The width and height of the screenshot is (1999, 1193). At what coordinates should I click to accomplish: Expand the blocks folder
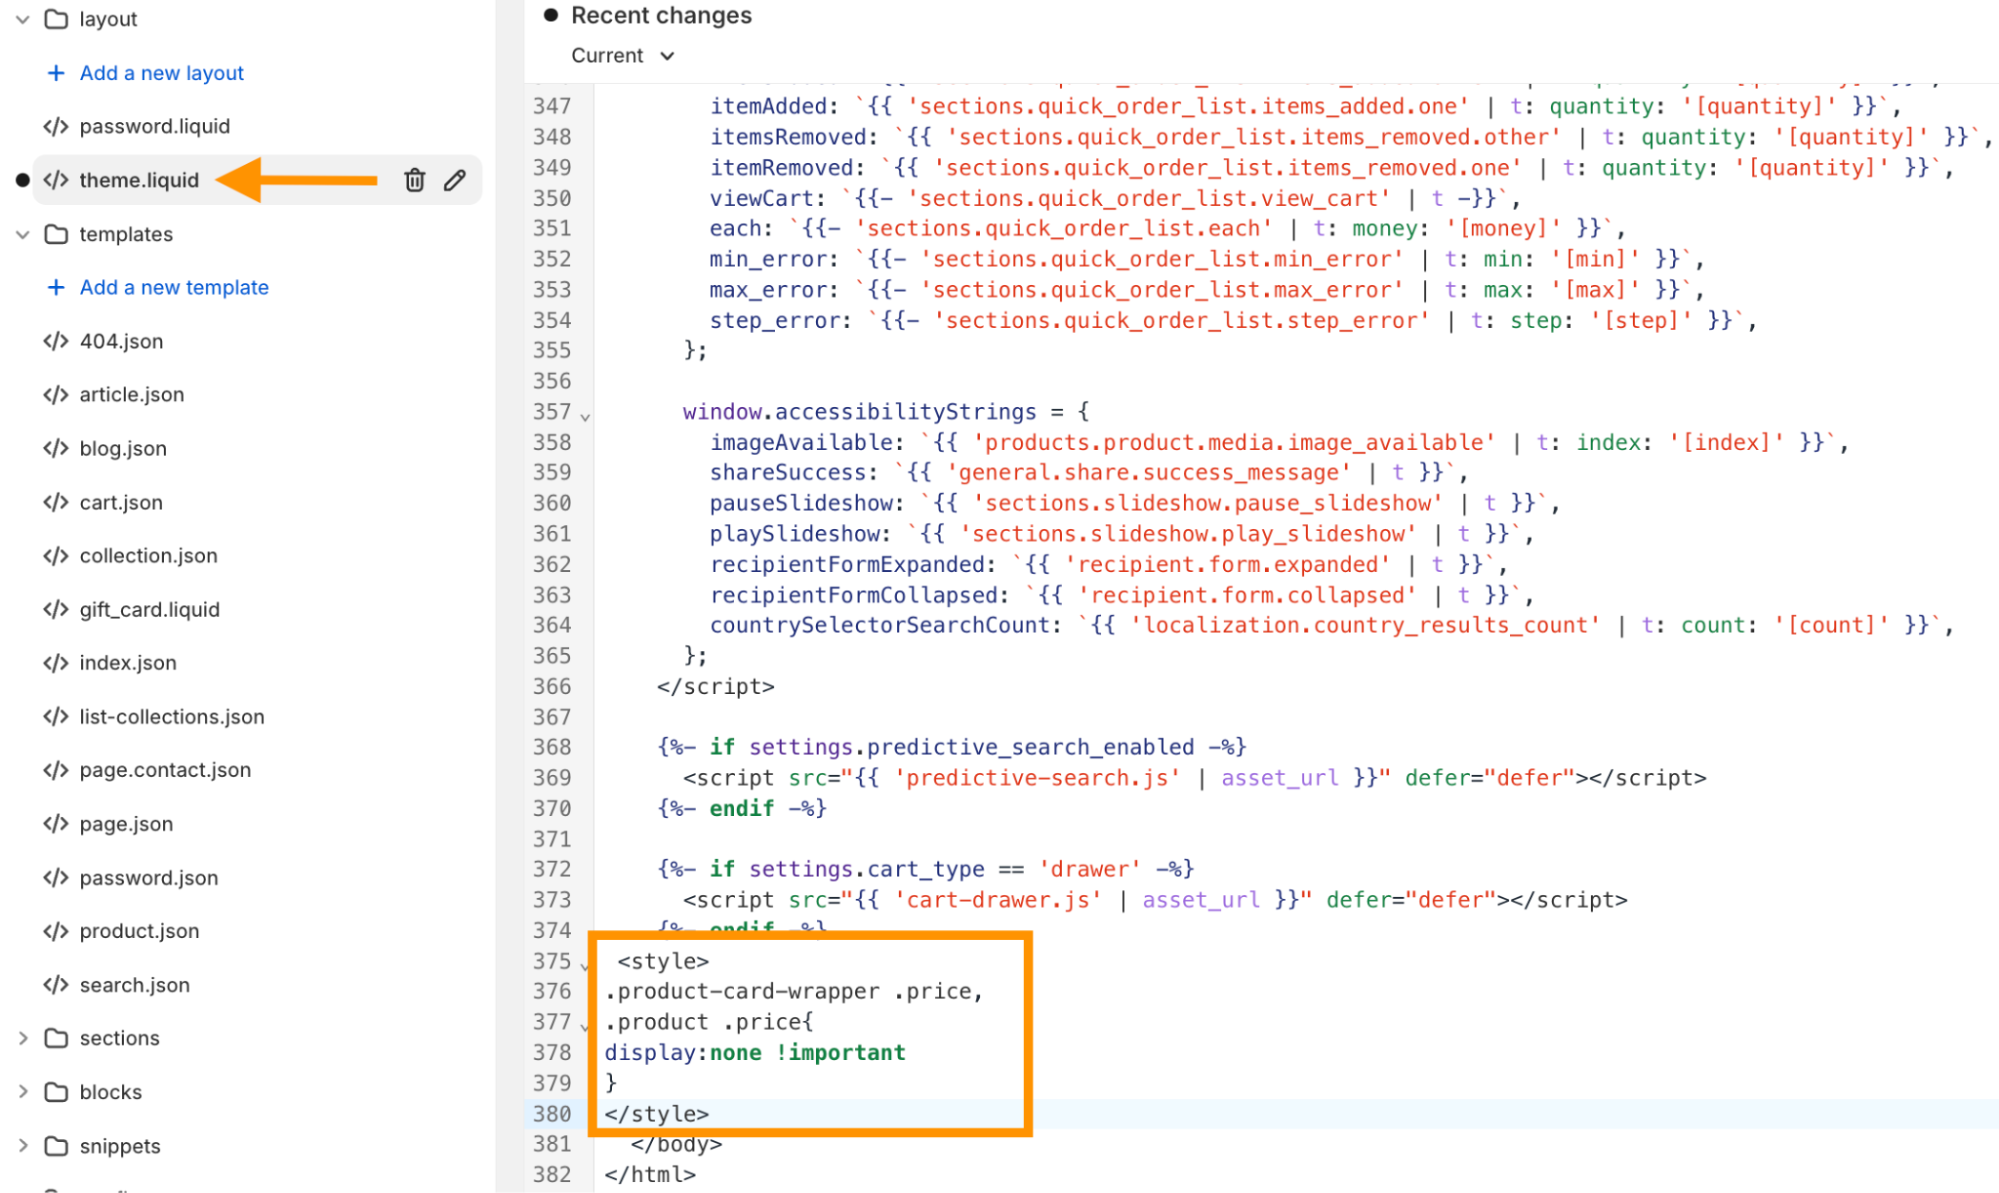[x=21, y=1091]
